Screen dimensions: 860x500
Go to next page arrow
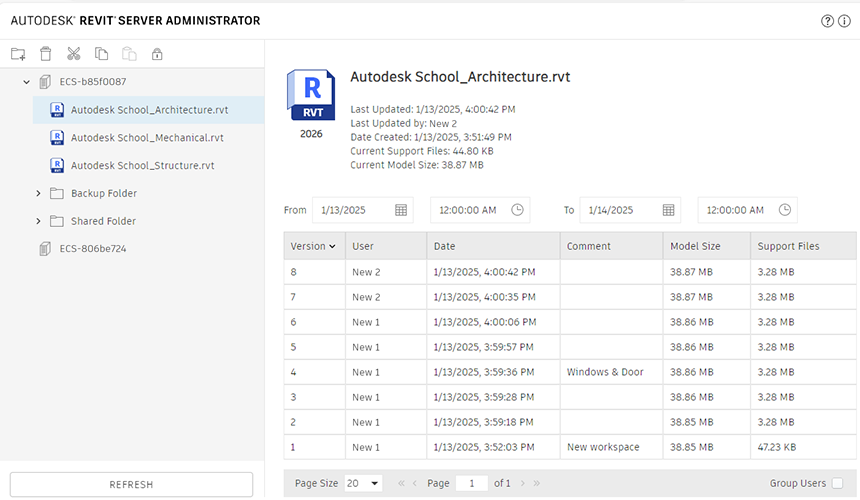tap(523, 483)
